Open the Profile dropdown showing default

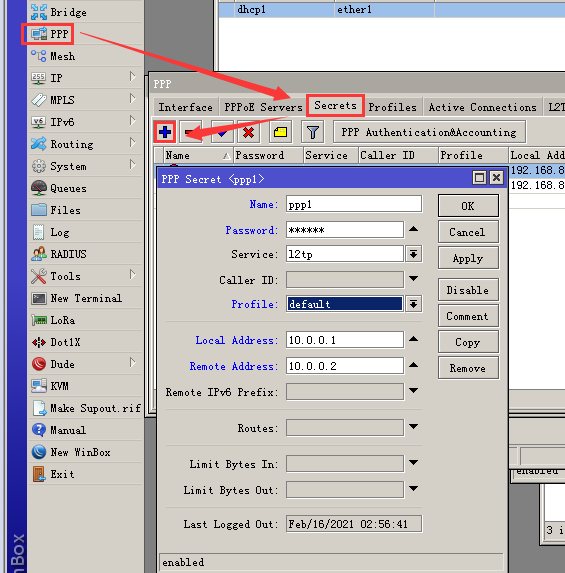pos(413,304)
